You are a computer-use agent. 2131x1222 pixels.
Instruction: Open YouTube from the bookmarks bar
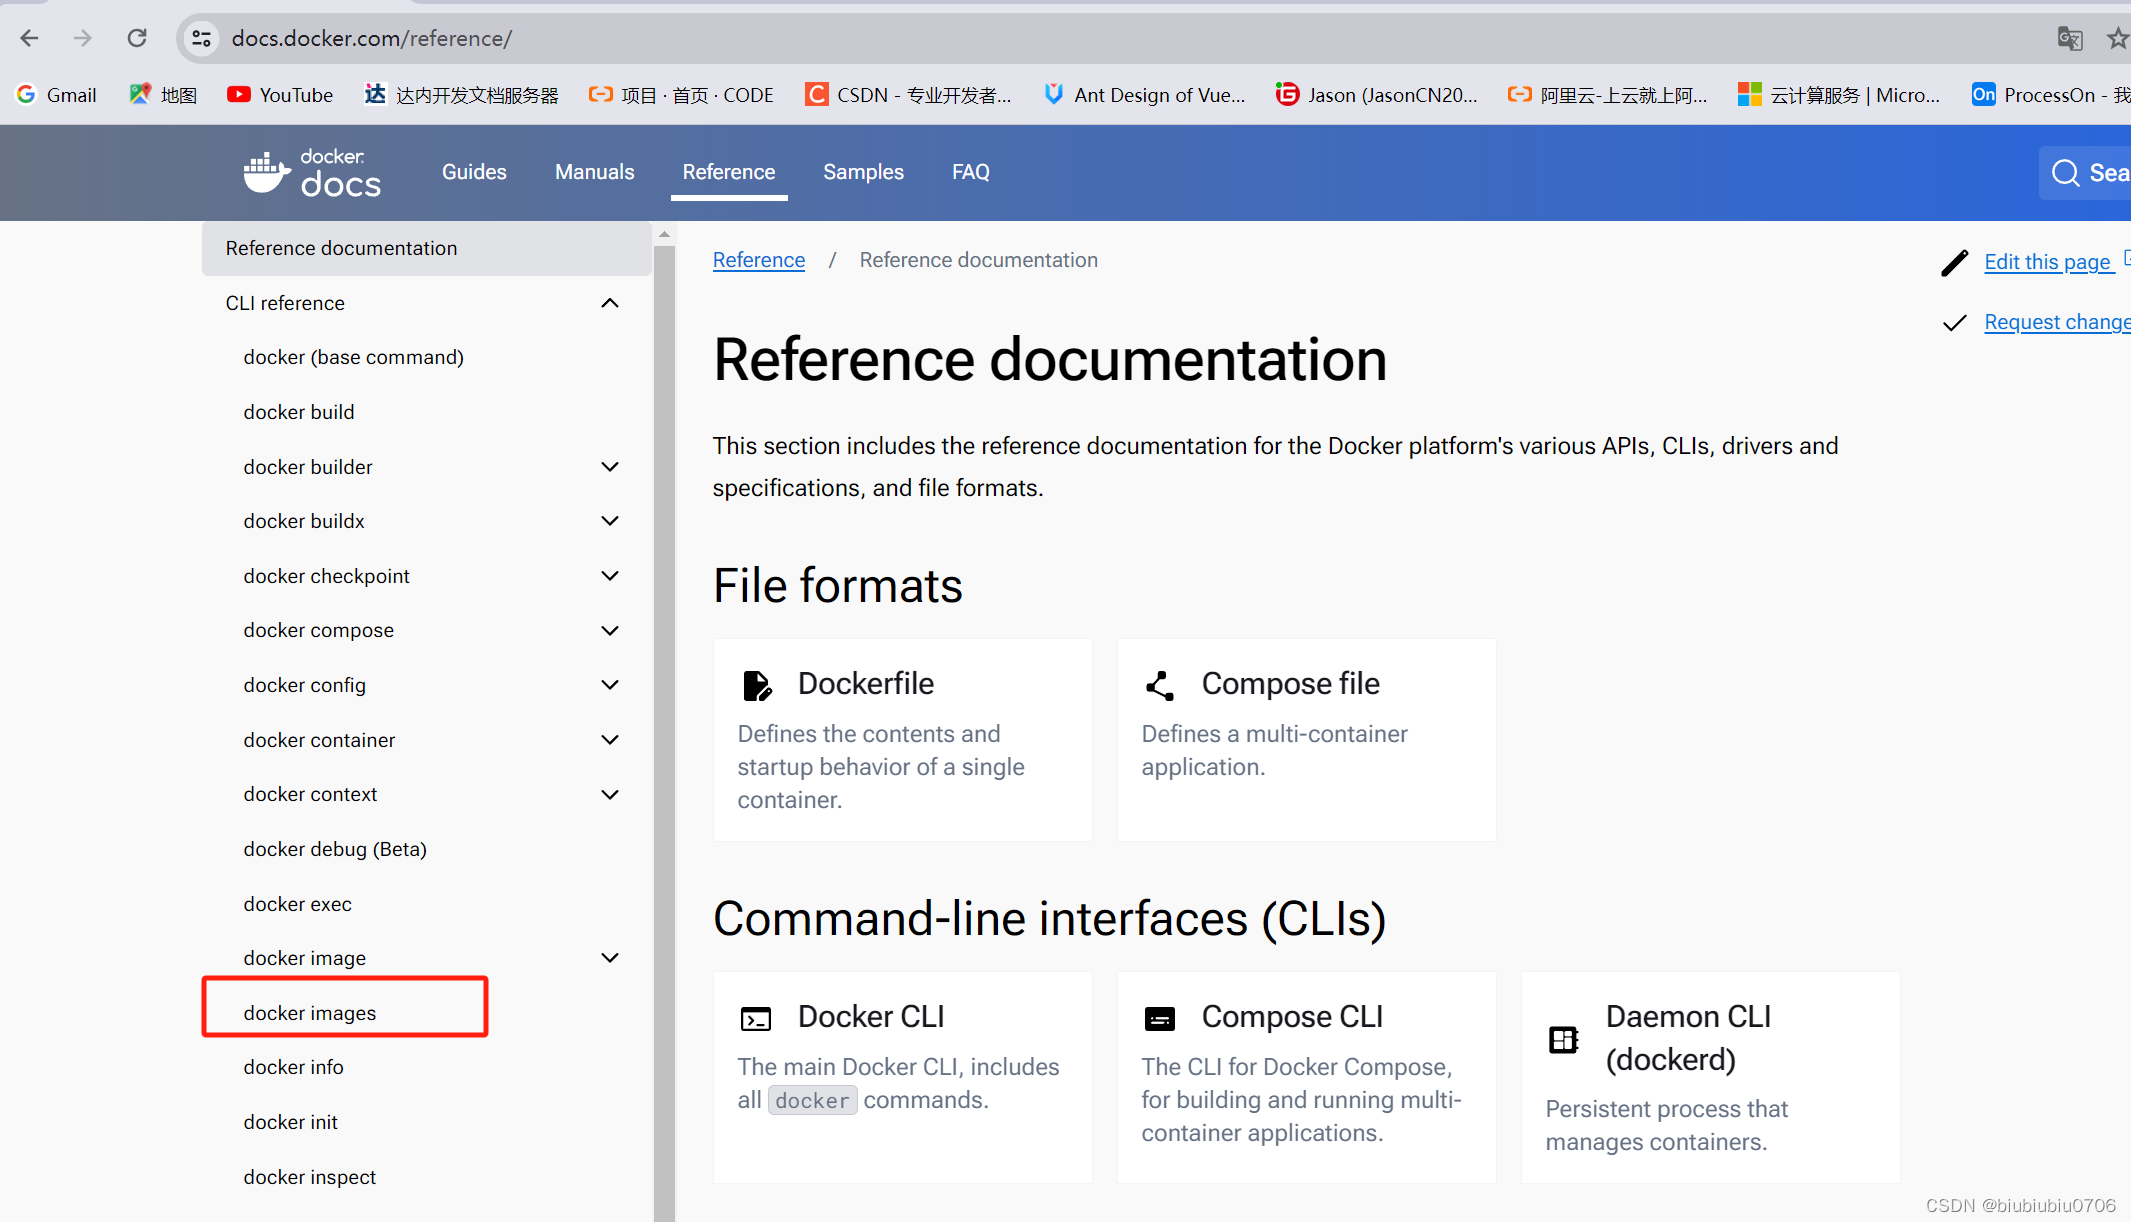pyautogui.click(x=279, y=94)
